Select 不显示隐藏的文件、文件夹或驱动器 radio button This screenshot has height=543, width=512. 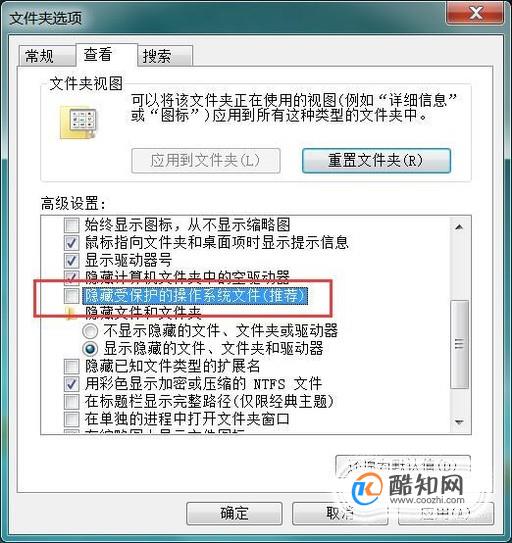[x=90, y=331]
